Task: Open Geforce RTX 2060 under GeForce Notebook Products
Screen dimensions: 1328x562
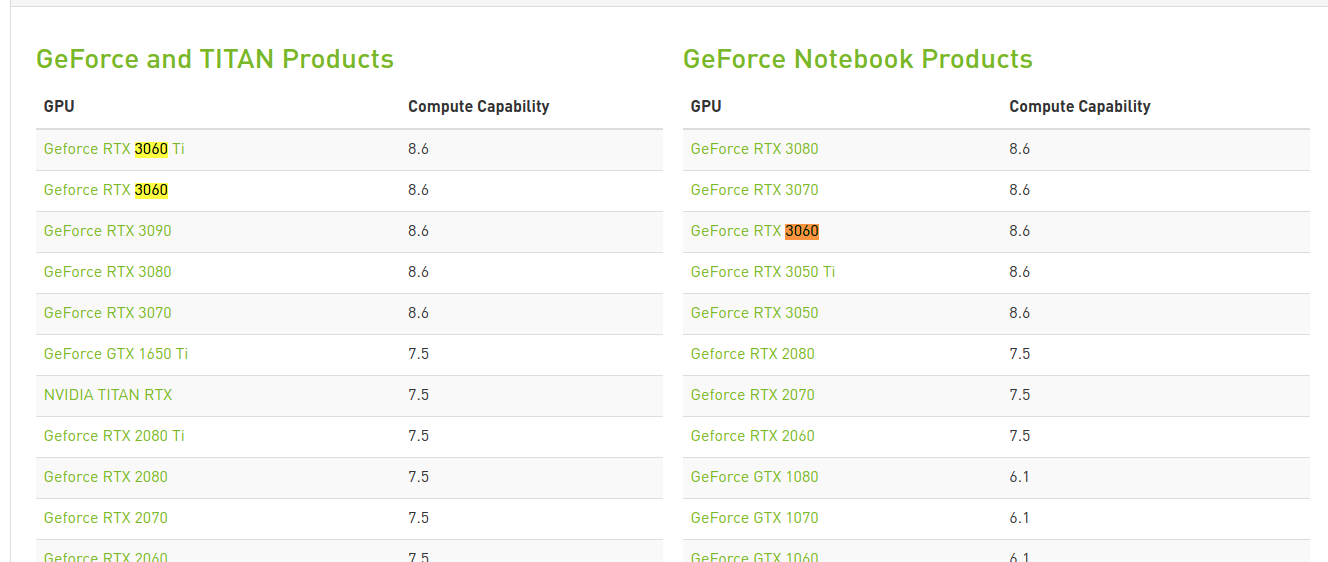Action: (x=753, y=436)
